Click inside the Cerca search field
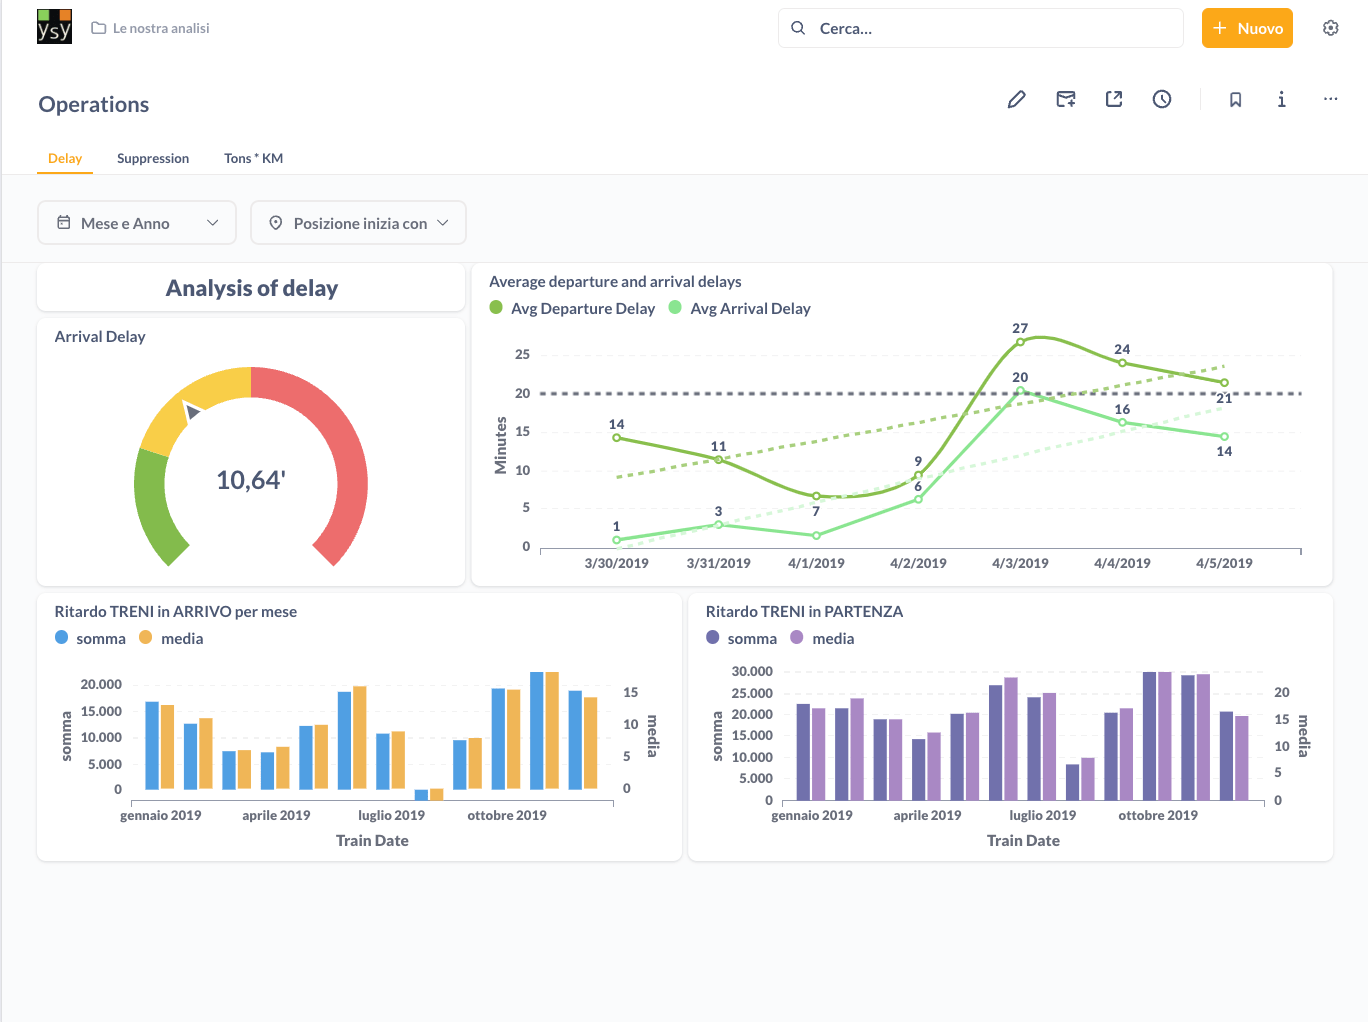The height and width of the screenshot is (1022, 1368). point(980,28)
